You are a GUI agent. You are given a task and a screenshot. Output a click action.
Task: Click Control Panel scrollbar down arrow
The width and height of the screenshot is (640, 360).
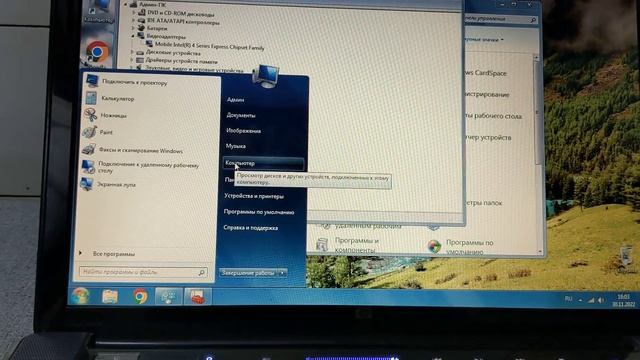click(x=540, y=252)
